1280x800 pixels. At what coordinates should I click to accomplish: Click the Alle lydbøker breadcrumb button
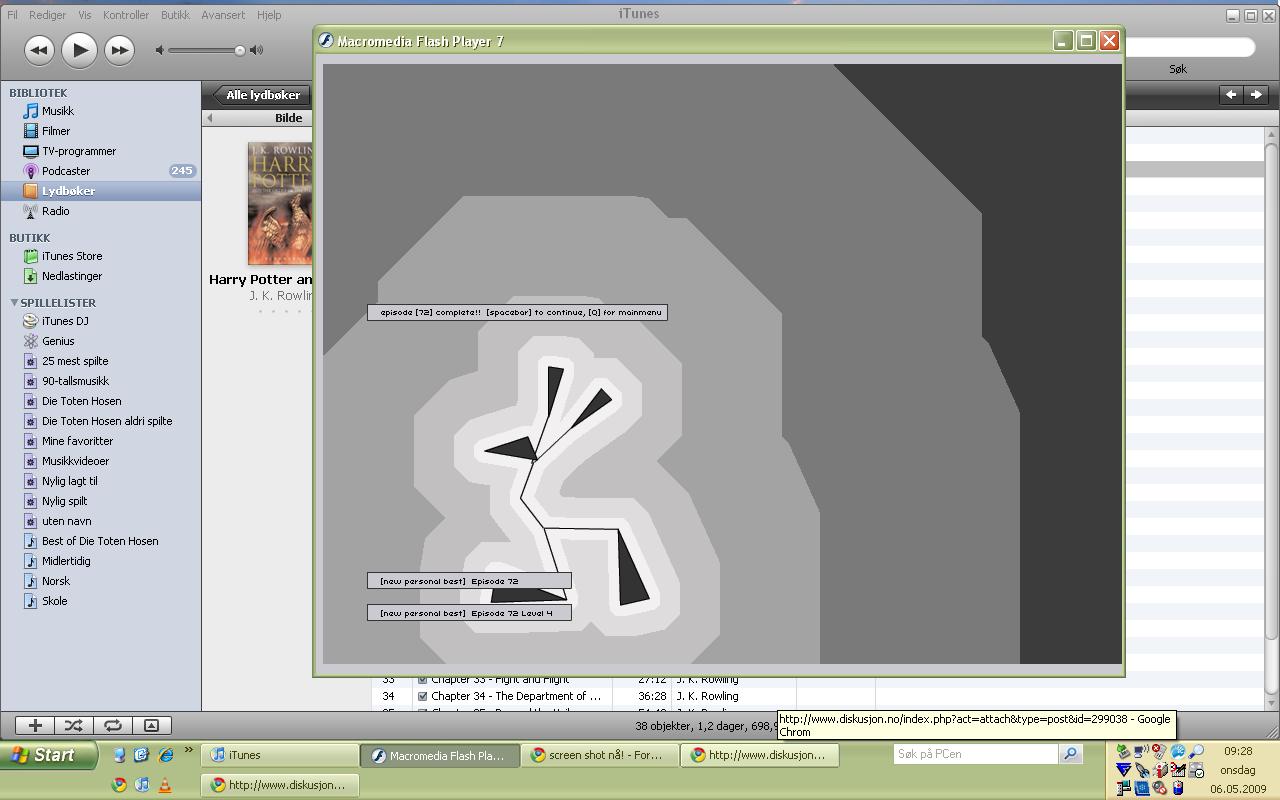coord(261,95)
